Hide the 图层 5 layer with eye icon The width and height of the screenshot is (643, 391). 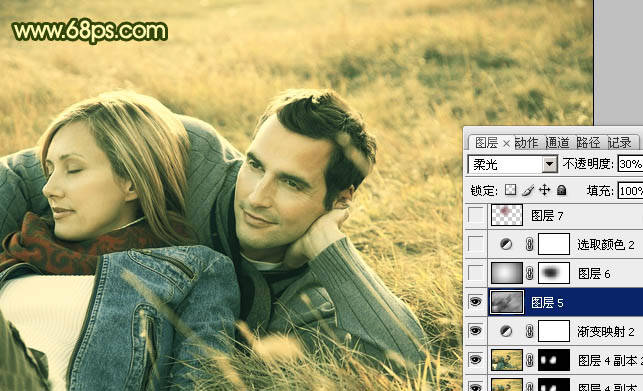click(476, 302)
